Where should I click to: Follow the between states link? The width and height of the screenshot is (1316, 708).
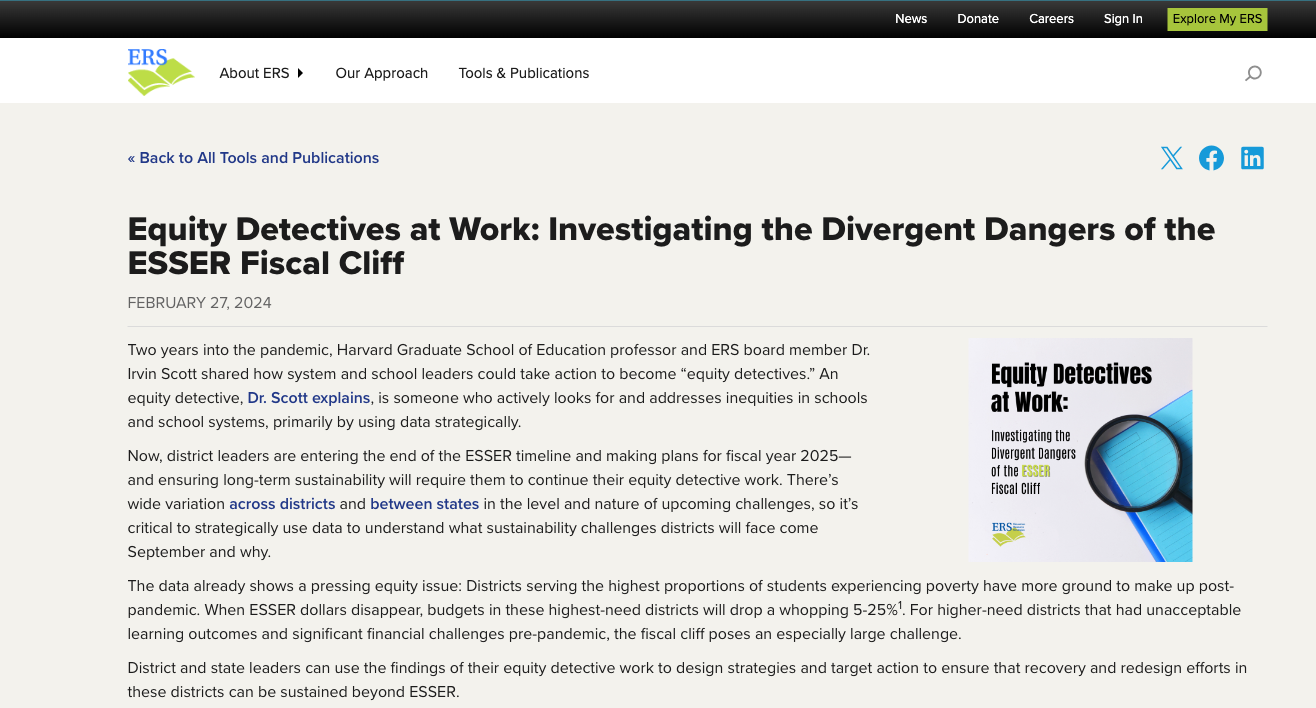[x=424, y=503]
